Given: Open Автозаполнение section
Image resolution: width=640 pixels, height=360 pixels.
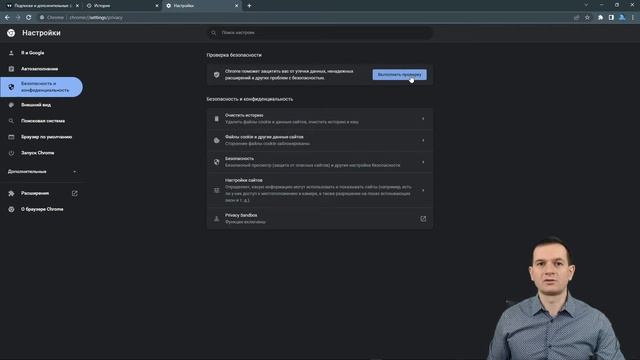Looking at the screenshot, I should (x=41, y=69).
